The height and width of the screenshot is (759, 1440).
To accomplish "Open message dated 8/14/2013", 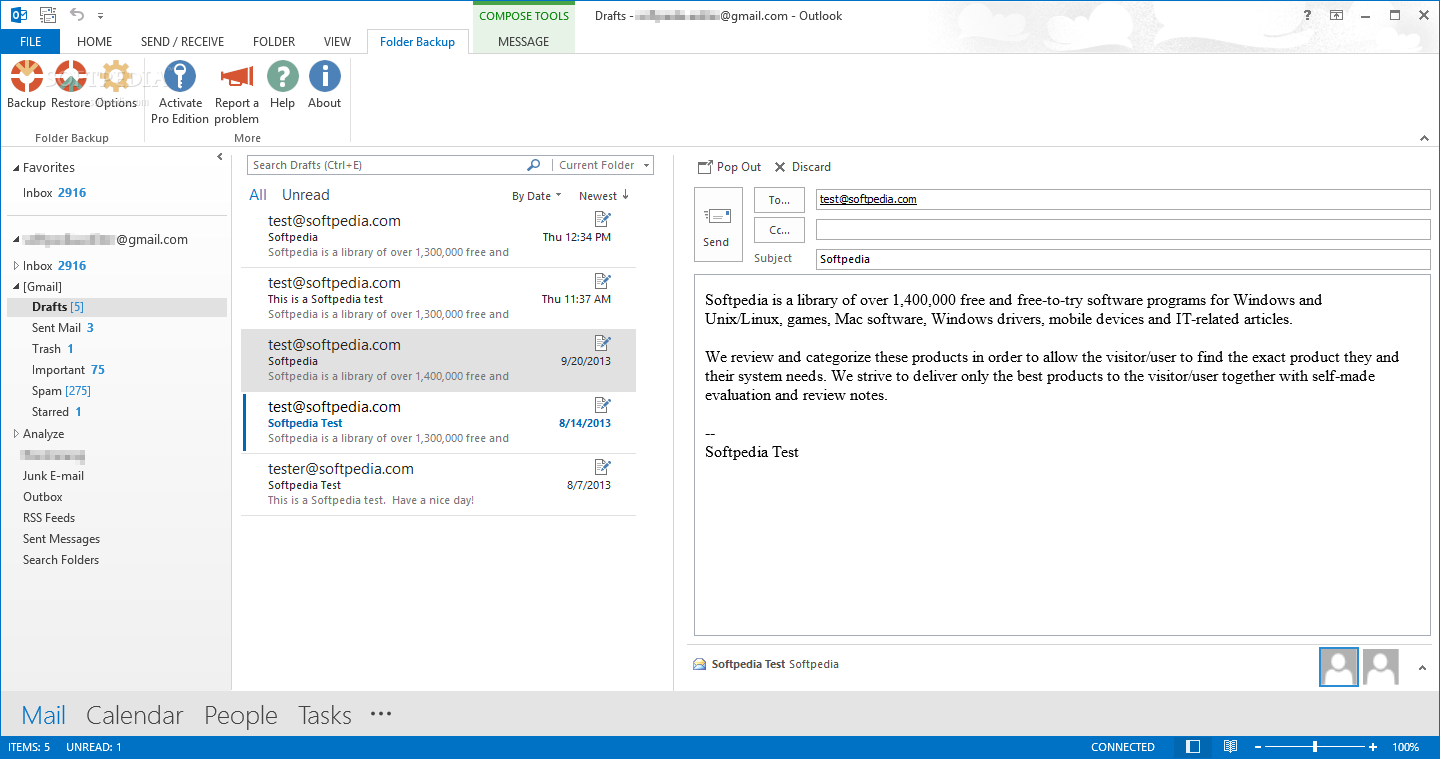I will [x=438, y=423].
